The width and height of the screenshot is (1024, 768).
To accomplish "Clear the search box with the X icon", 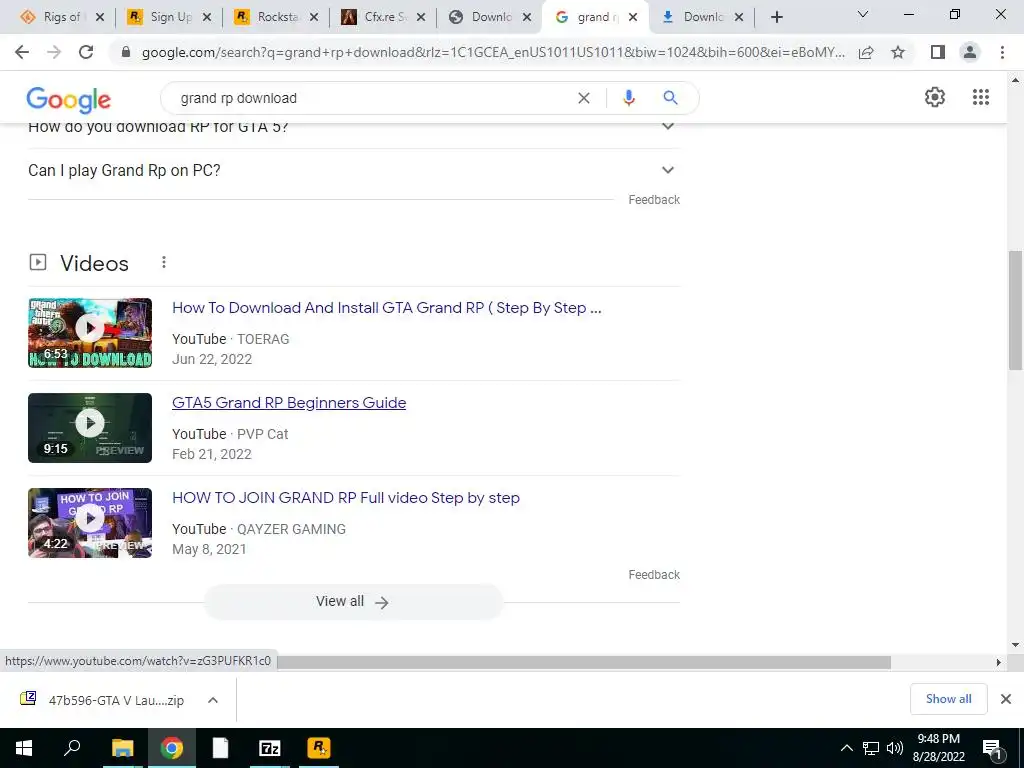I will (x=584, y=98).
